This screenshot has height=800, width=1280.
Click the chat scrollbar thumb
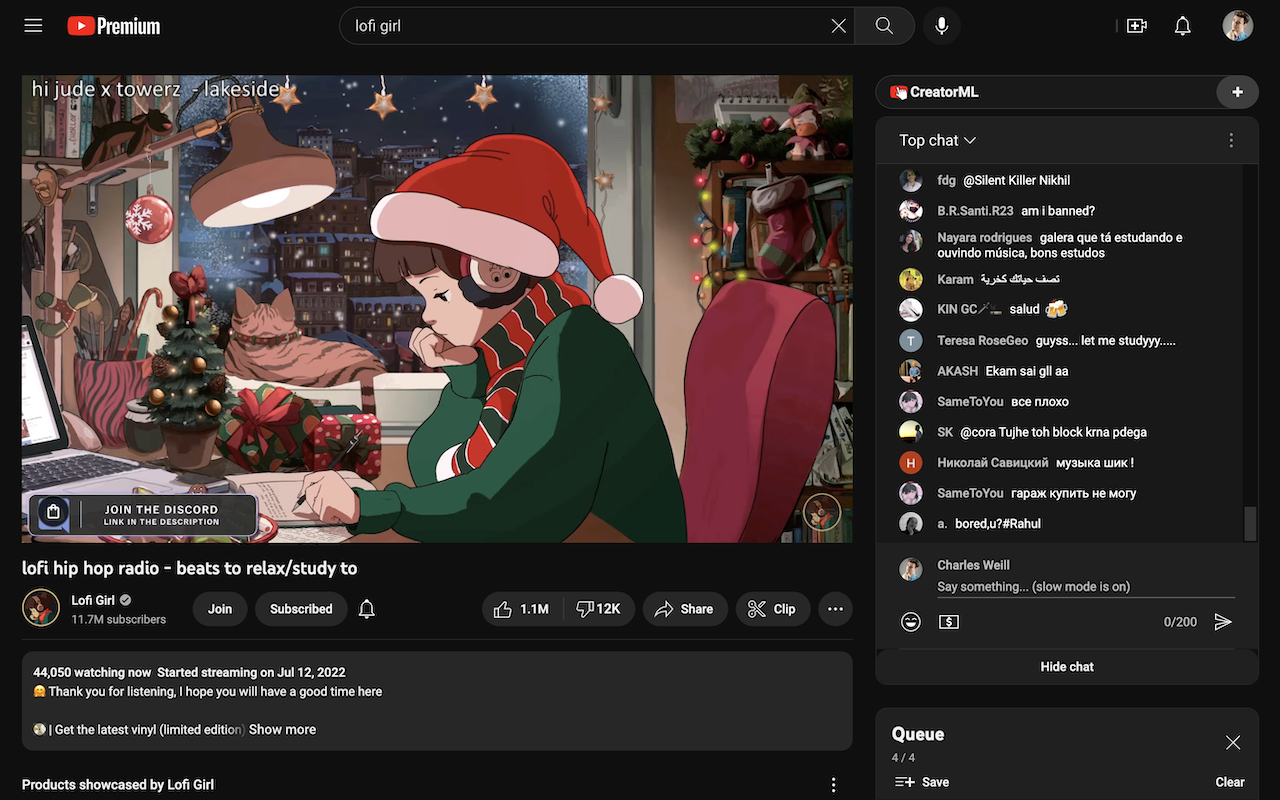point(1250,523)
